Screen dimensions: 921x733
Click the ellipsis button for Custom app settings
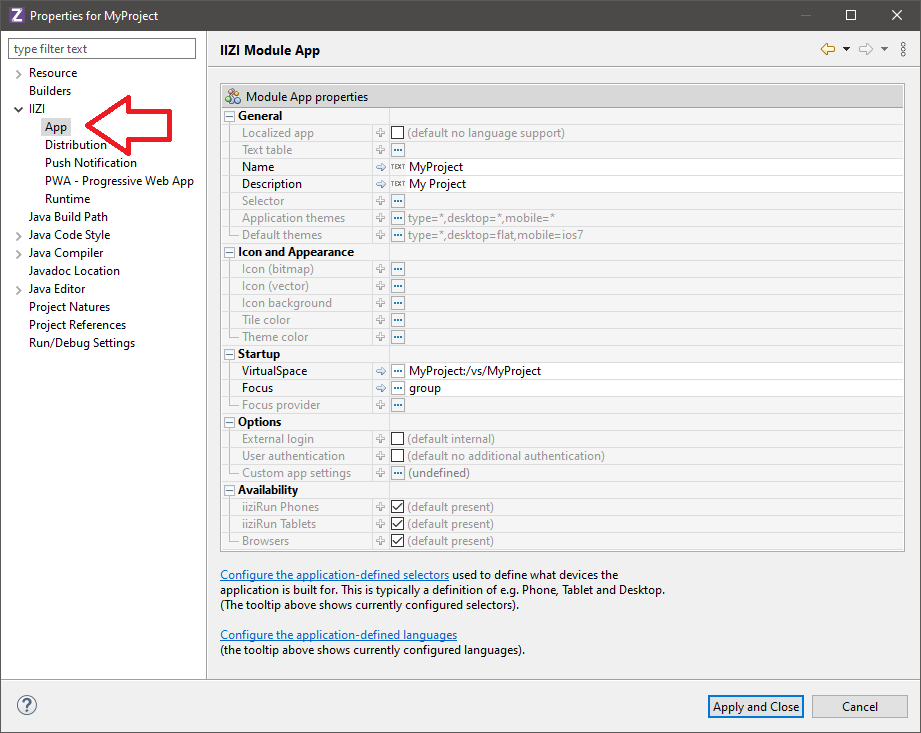pyautogui.click(x=398, y=473)
